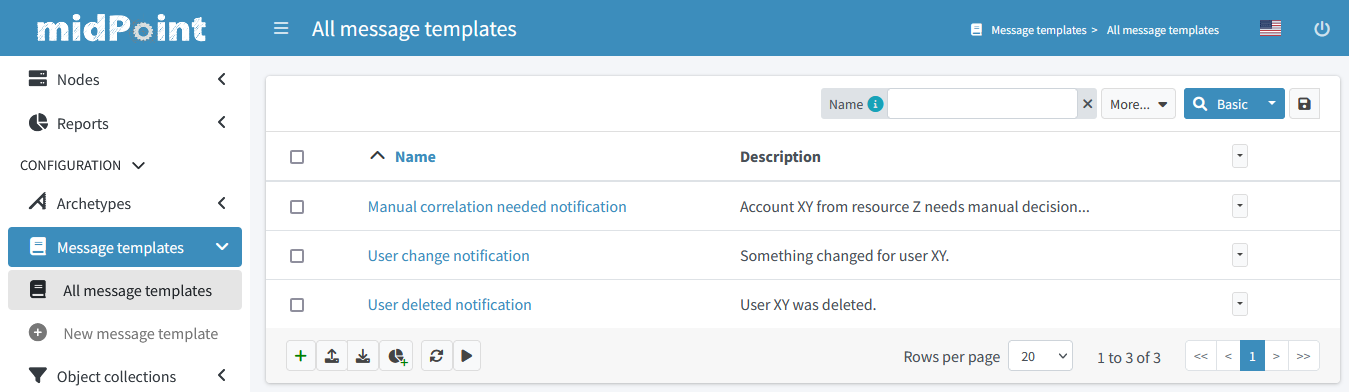Open User deleted notification link
1349x392 pixels.
(450, 305)
